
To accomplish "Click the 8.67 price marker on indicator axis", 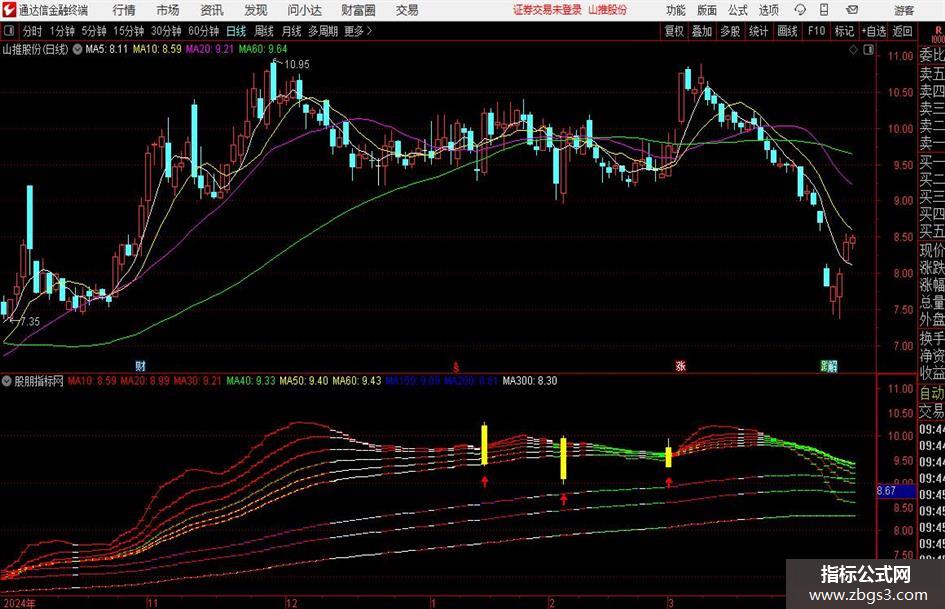I will 894,491.
